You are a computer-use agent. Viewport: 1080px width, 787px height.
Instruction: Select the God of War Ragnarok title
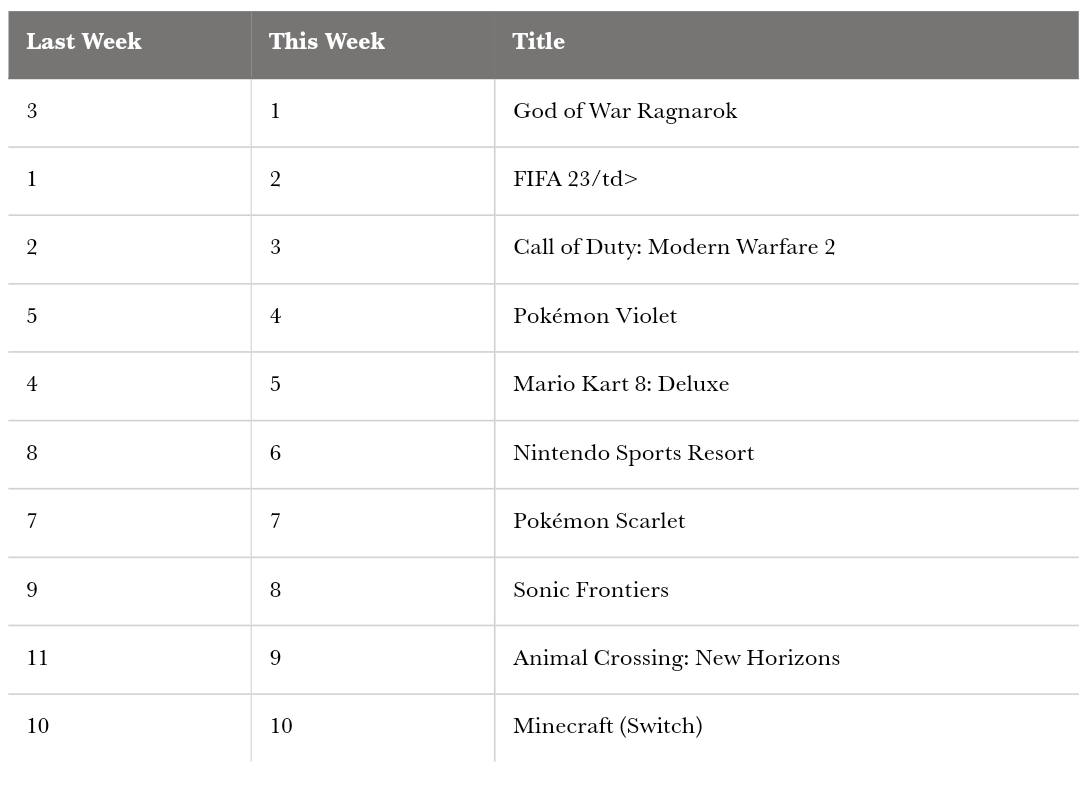click(x=625, y=111)
